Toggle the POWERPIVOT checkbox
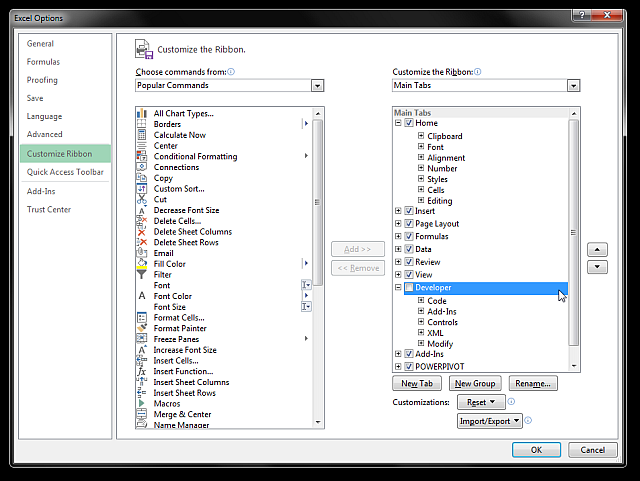640x481 pixels. pos(409,366)
